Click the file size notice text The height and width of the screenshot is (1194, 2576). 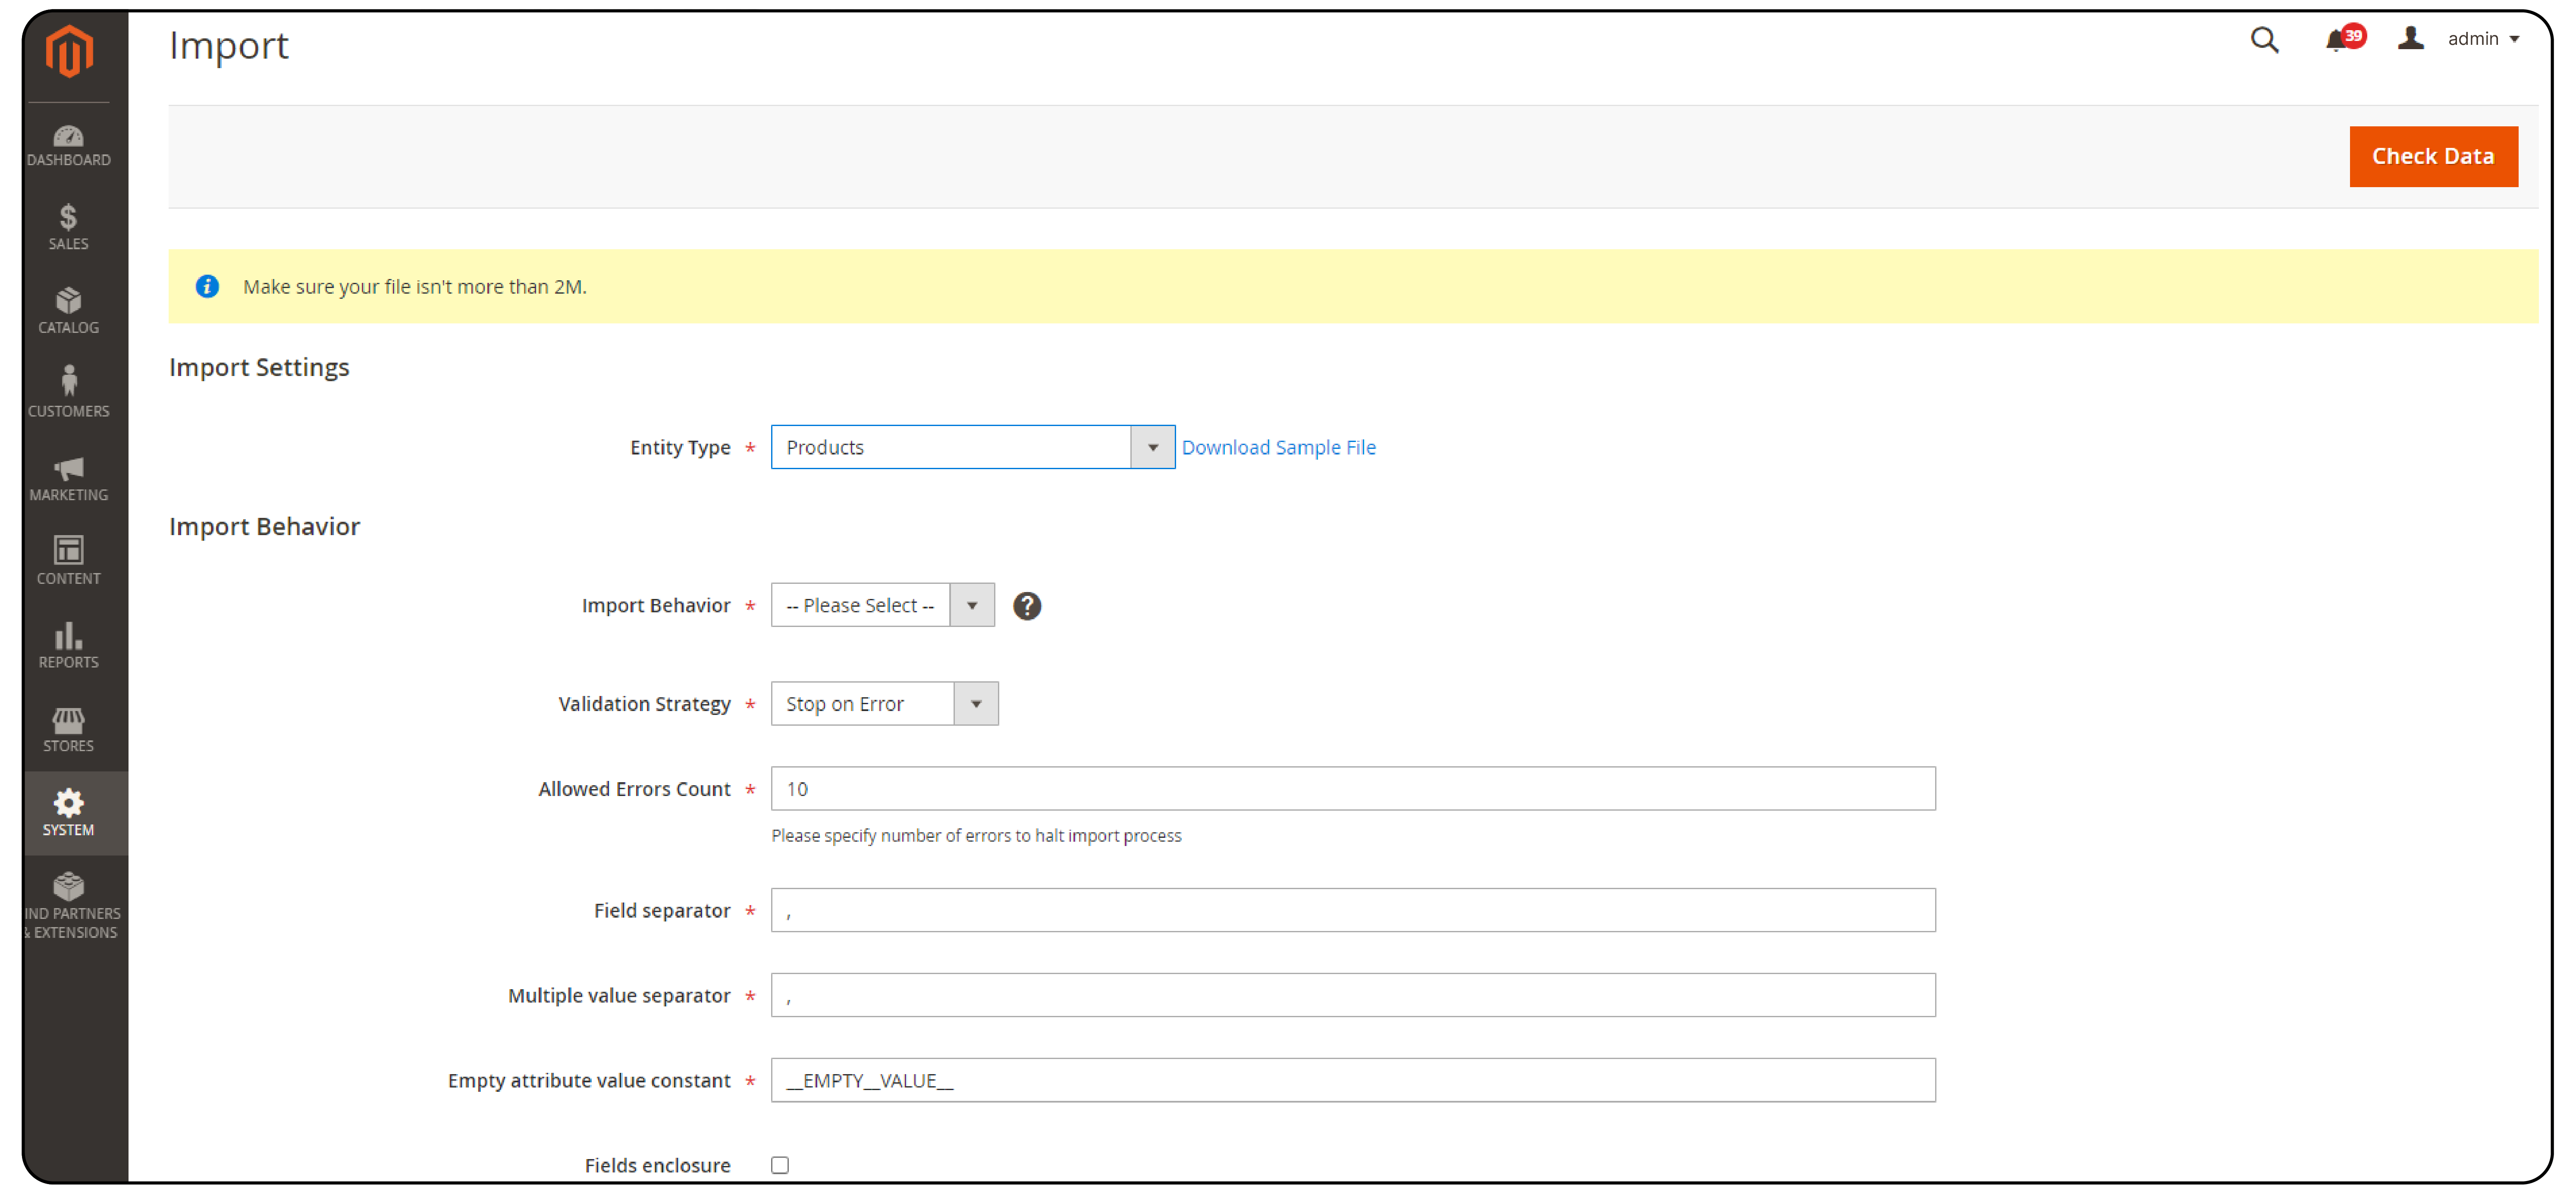pyautogui.click(x=415, y=287)
